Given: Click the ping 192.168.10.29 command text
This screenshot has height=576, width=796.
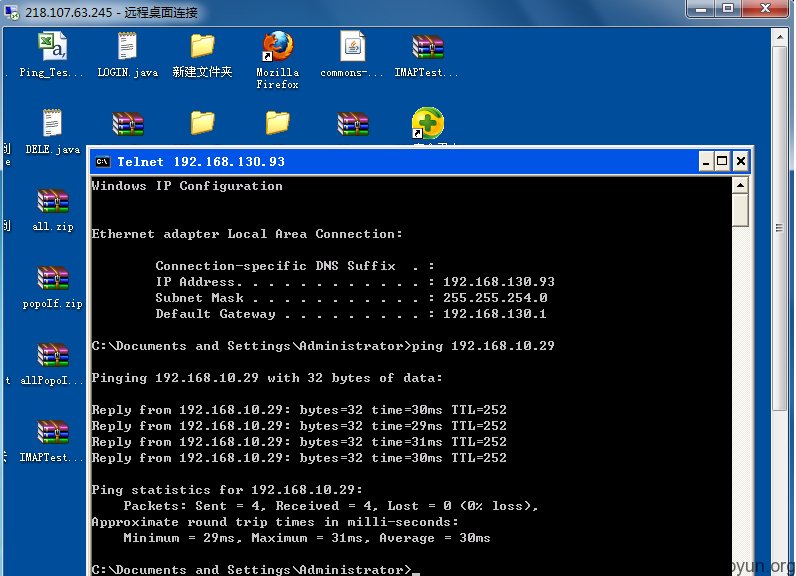Looking at the screenshot, I should click(x=483, y=346).
